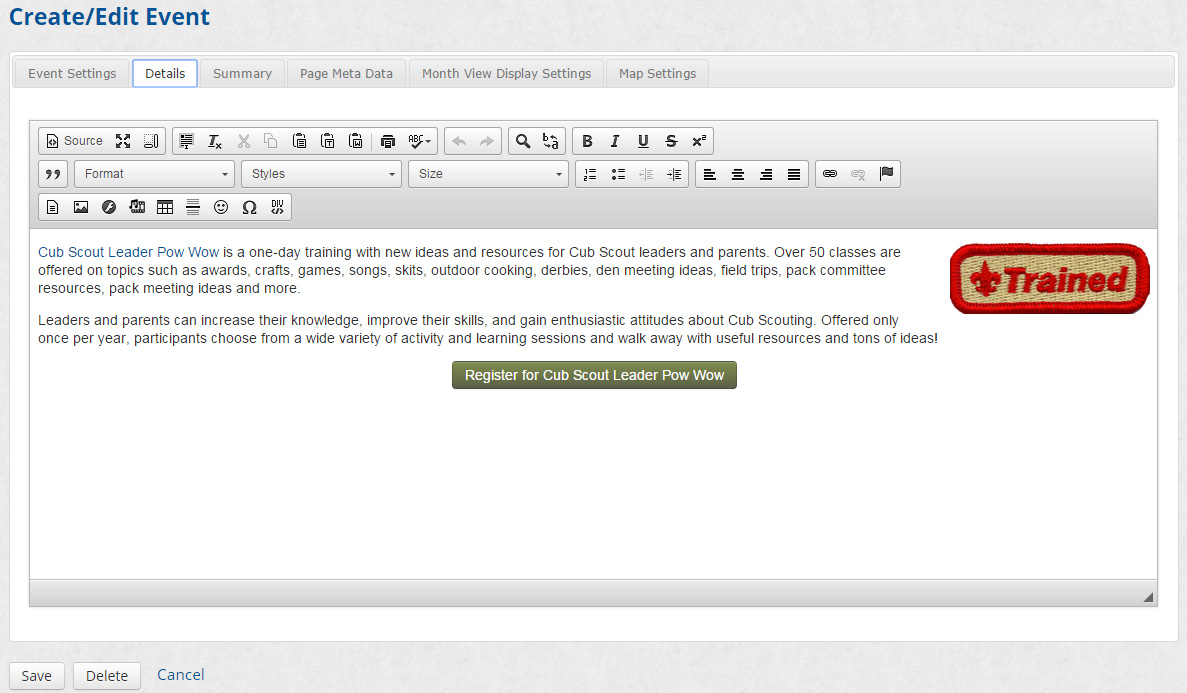Align text left
Image resolution: width=1187 pixels, height=693 pixels.
(x=709, y=174)
